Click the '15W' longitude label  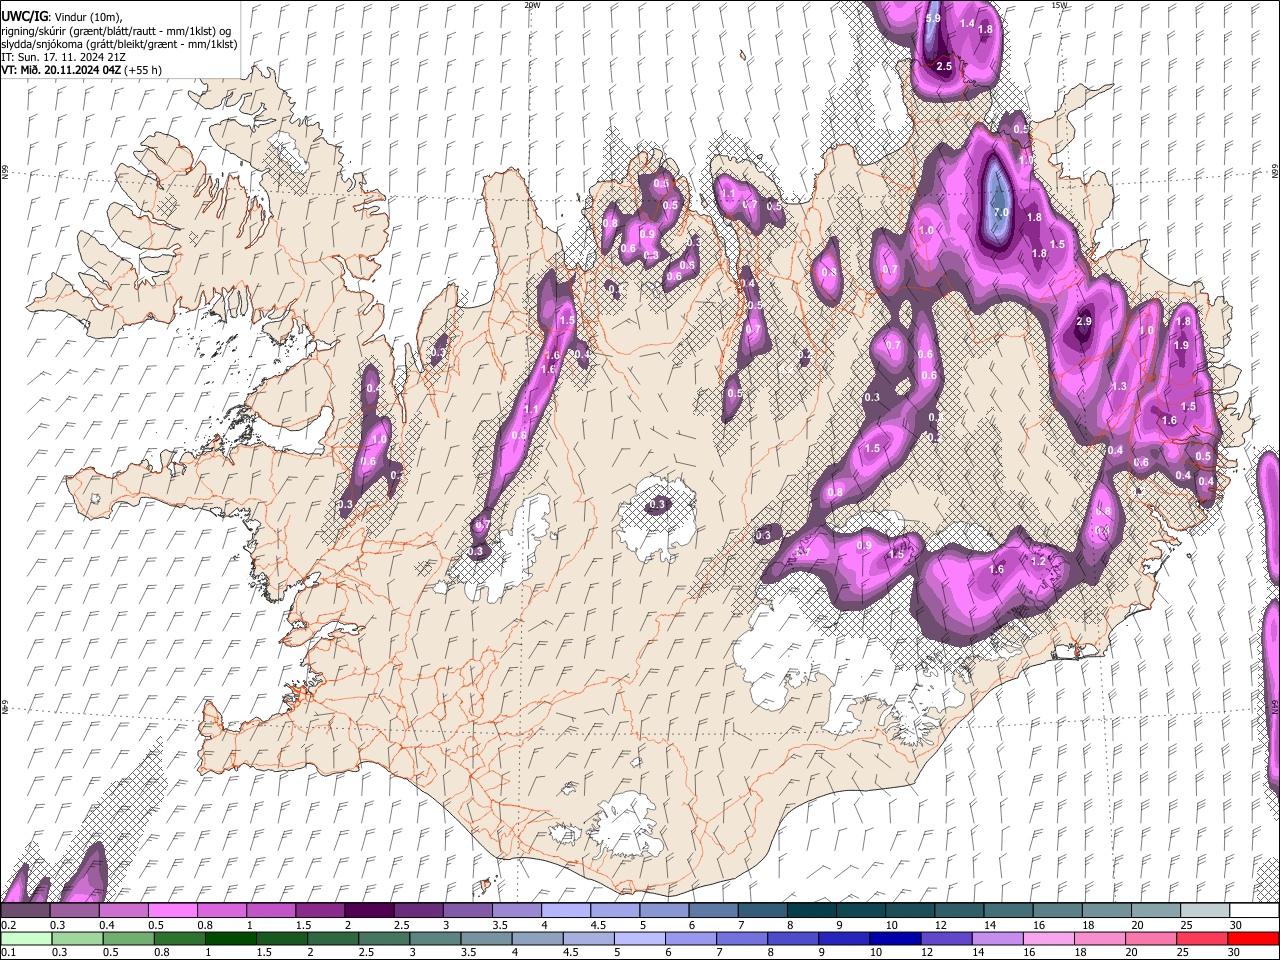point(1059,5)
